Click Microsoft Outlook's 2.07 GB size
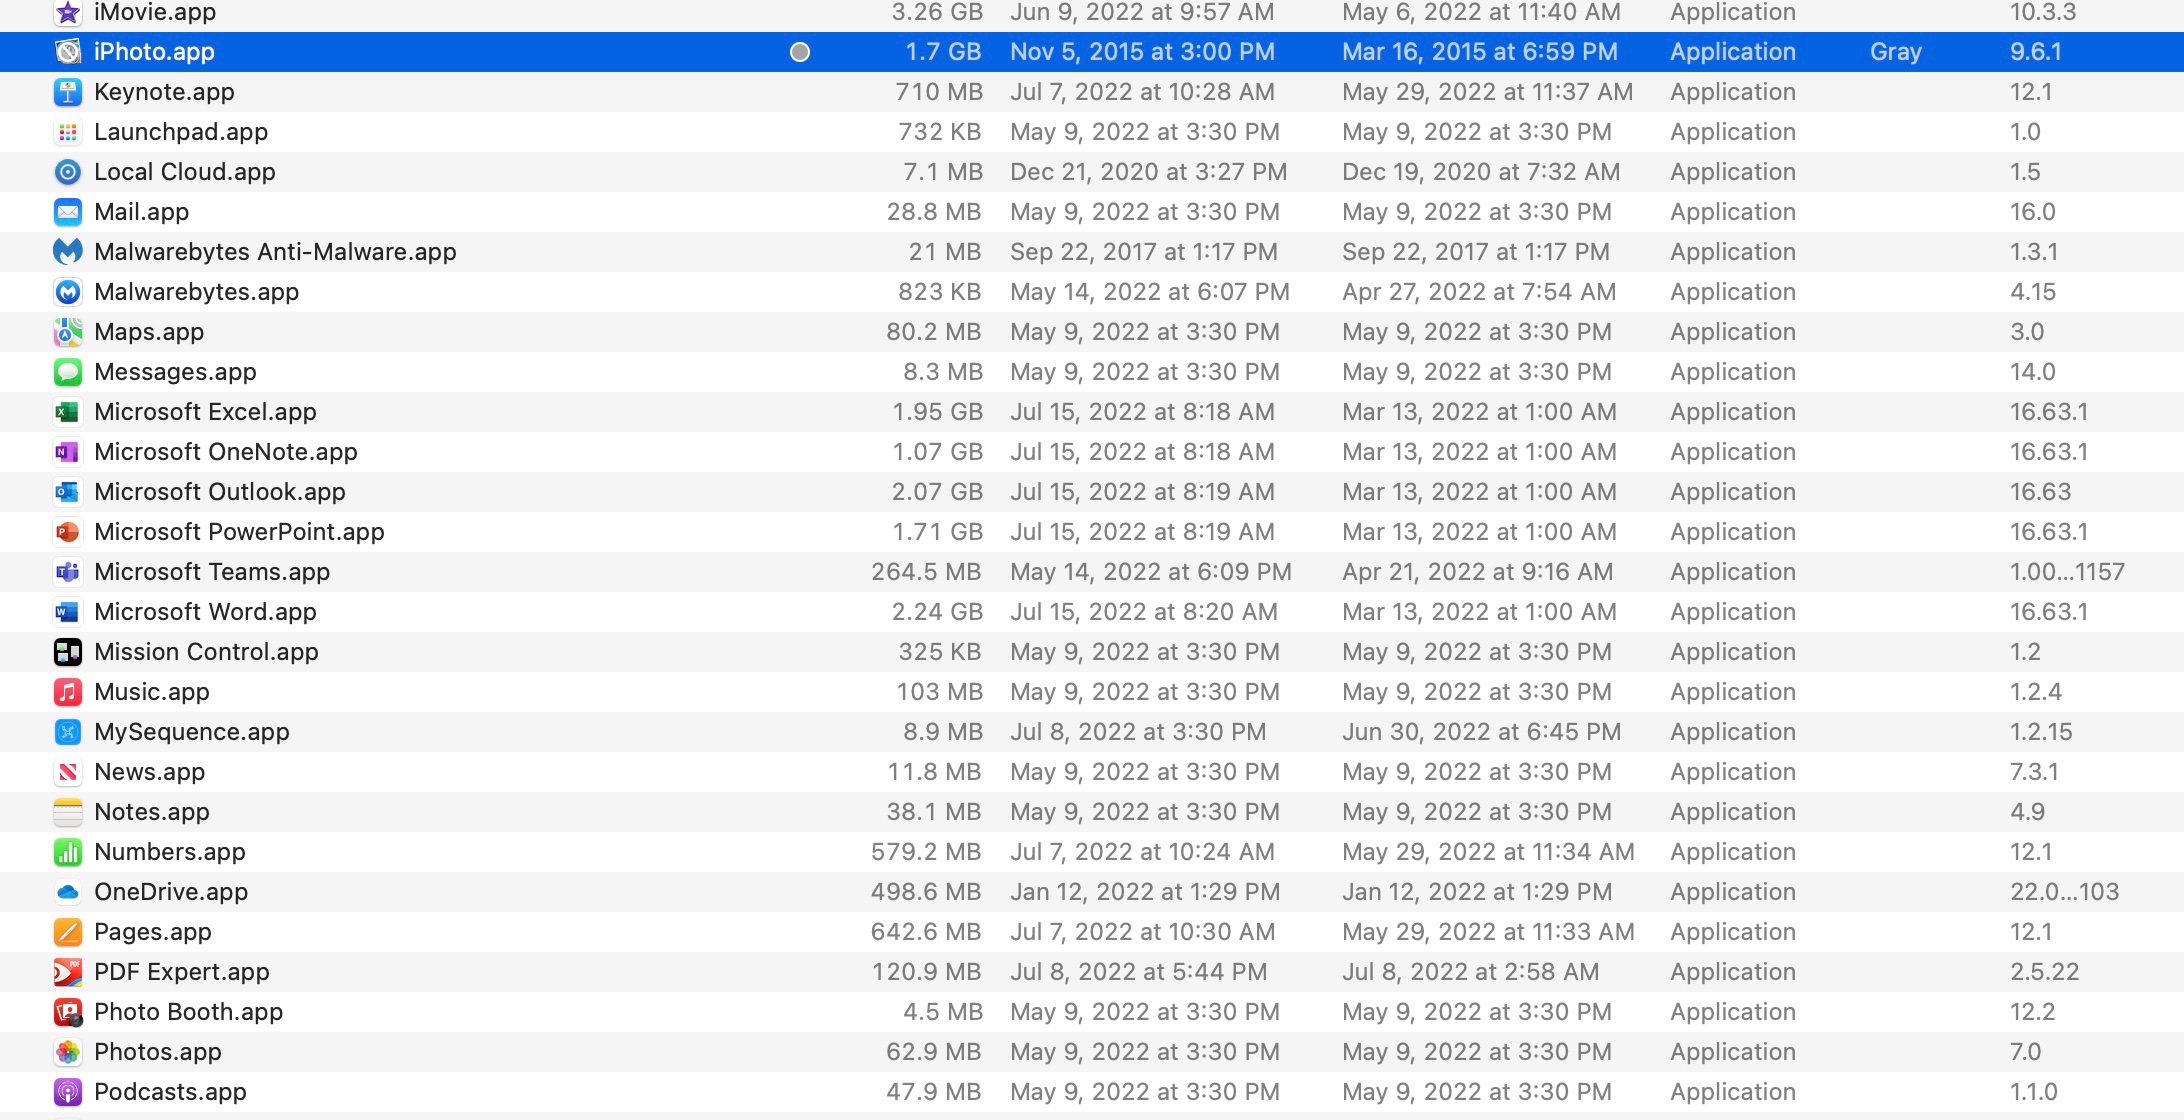Viewport: 2184px width, 1120px height. click(x=937, y=492)
